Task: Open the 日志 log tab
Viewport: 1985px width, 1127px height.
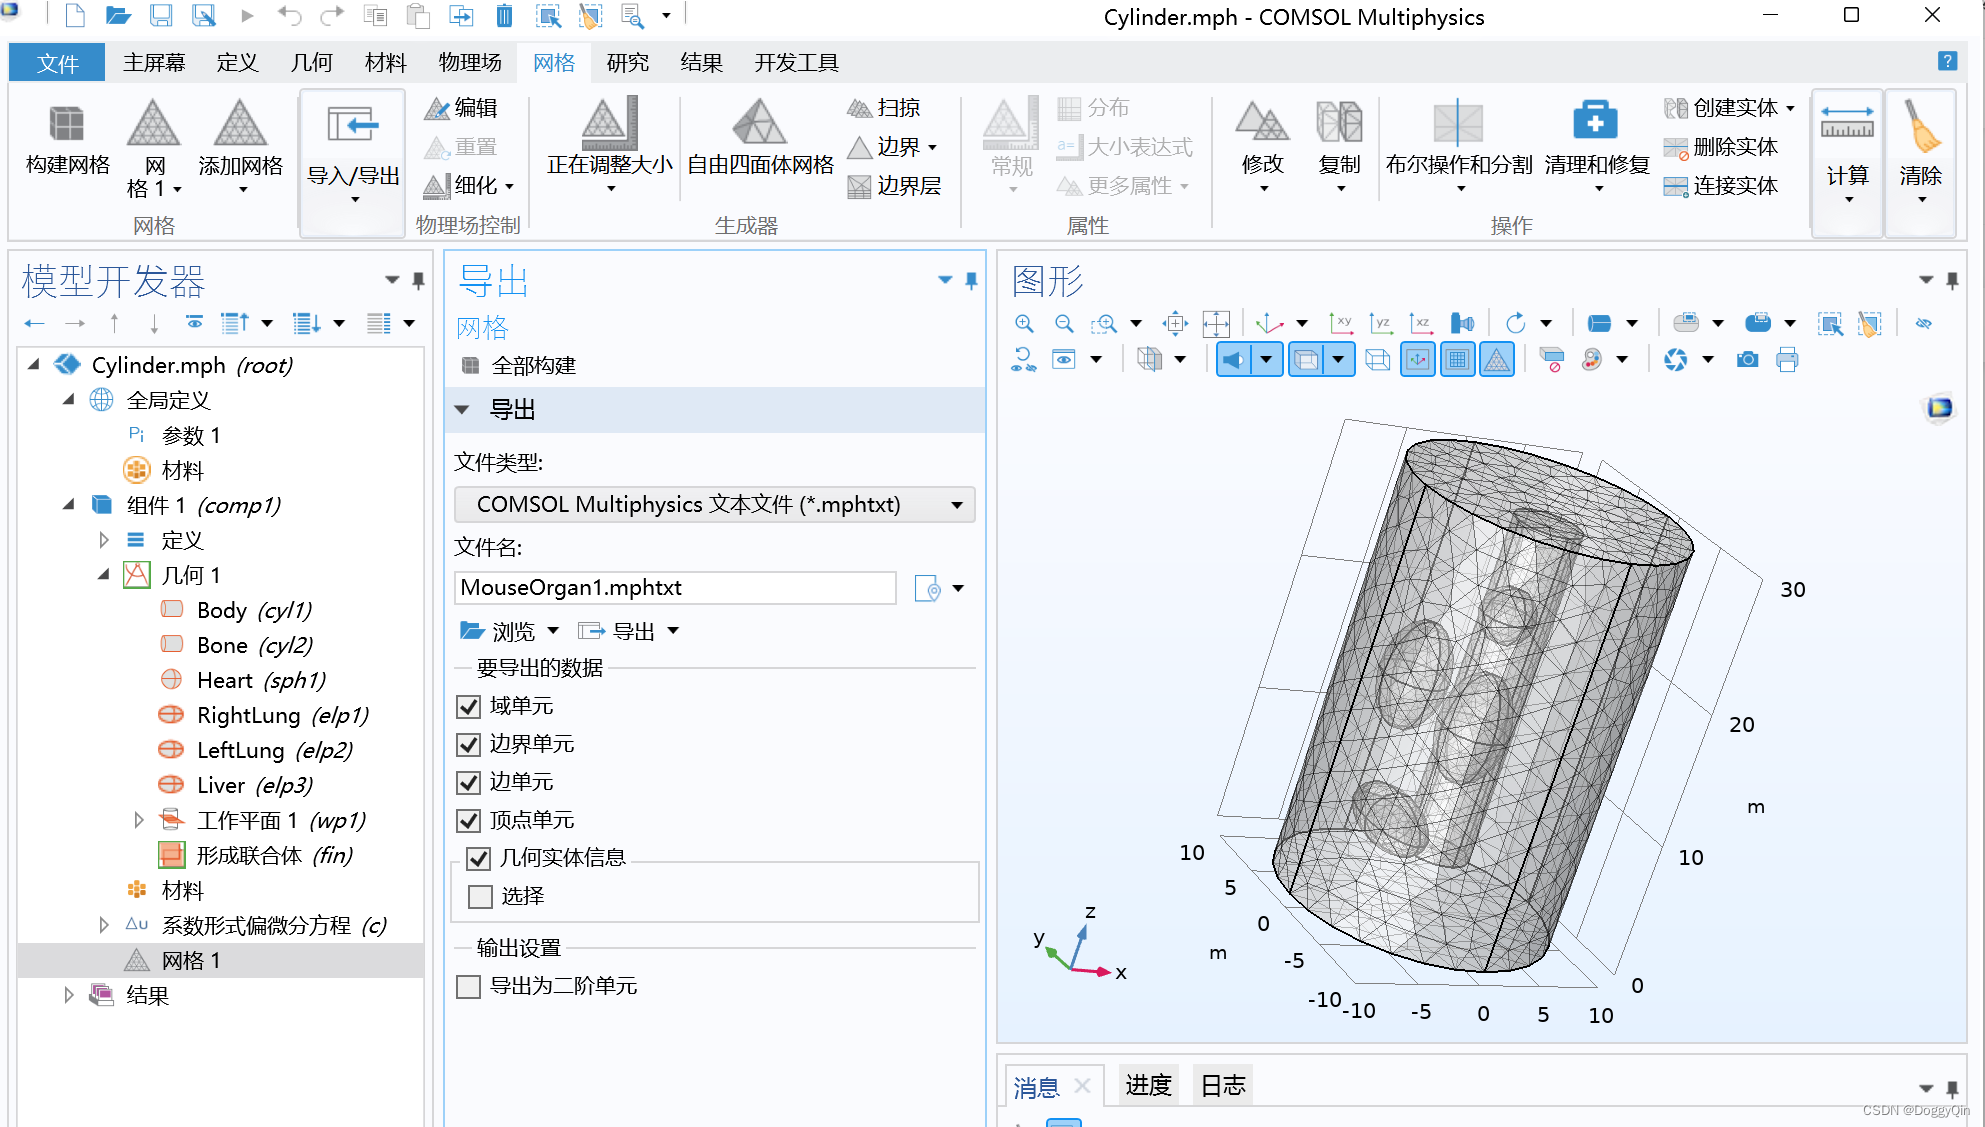Action: [1222, 1085]
